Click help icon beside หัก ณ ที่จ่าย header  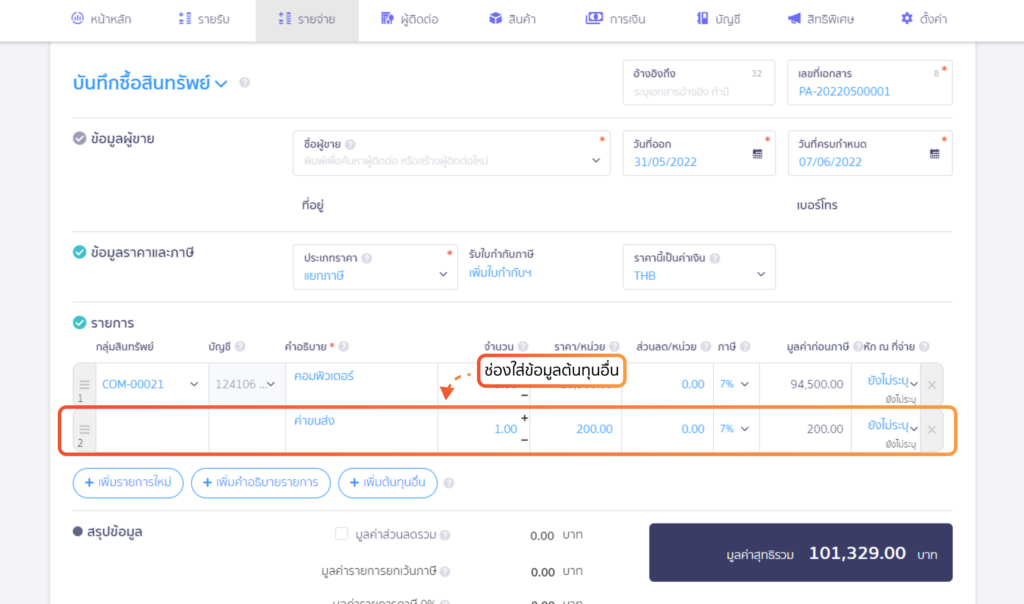click(925, 347)
